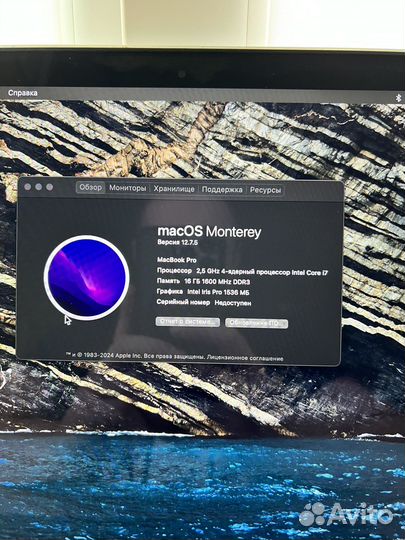Click the Версия 12.7.5 text
The height and width of the screenshot is (540, 405).
click(x=177, y=242)
